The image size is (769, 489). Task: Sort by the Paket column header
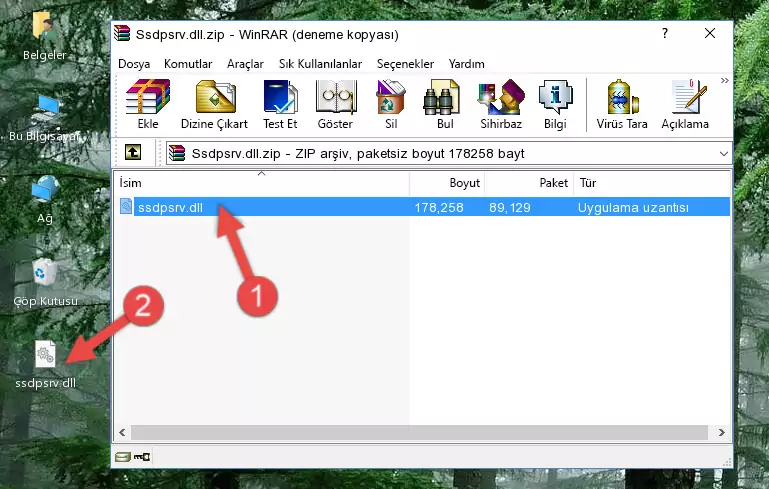tap(529, 183)
